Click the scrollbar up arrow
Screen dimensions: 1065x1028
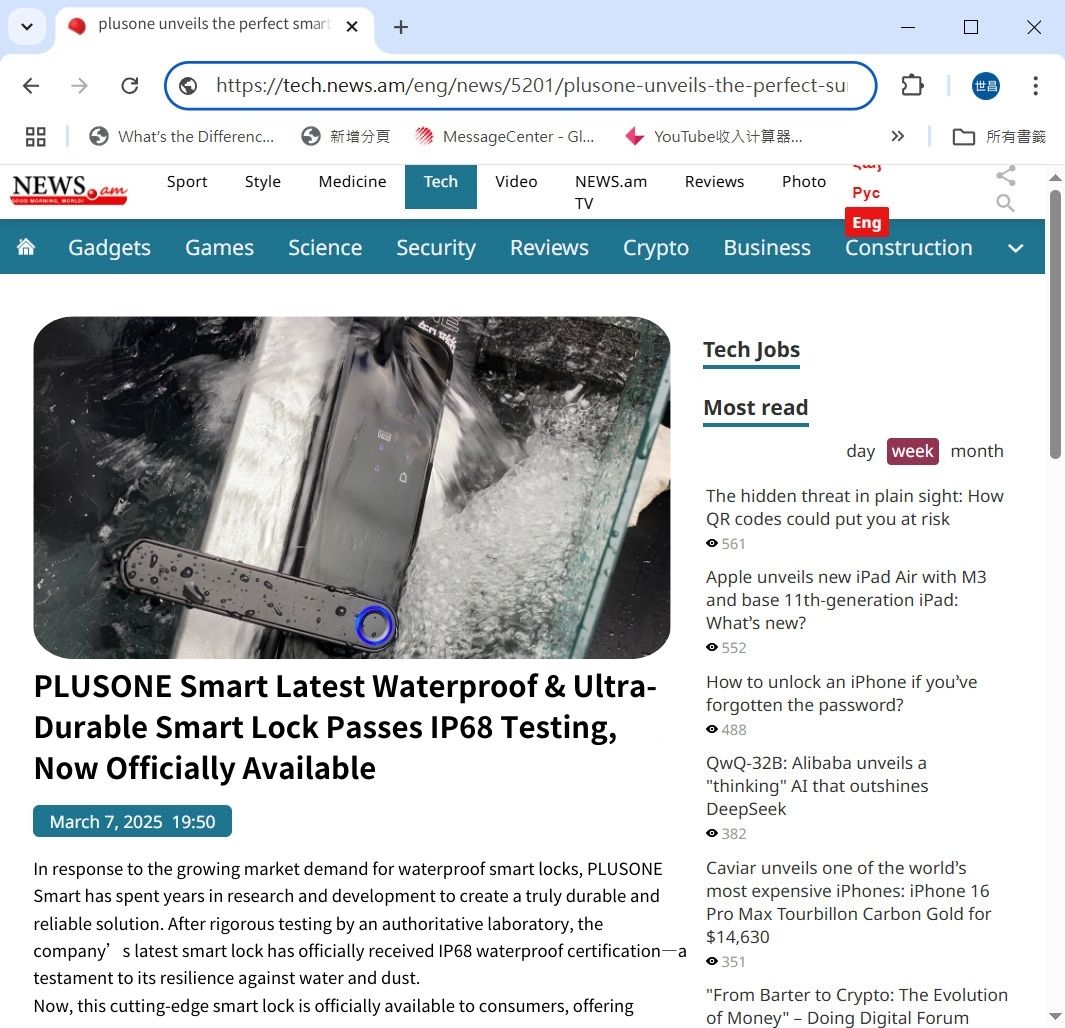pos(1055,177)
